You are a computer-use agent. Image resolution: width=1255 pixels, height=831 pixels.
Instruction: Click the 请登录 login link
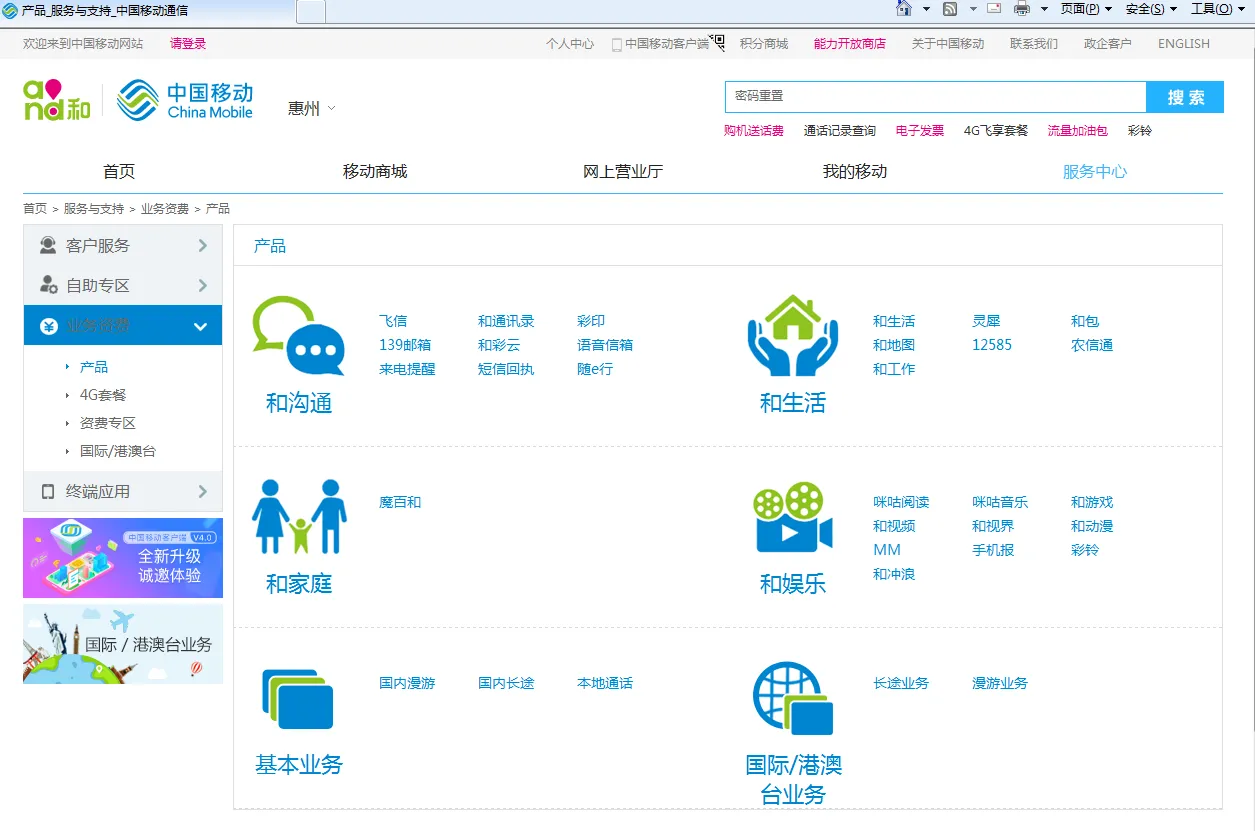coord(188,44)
